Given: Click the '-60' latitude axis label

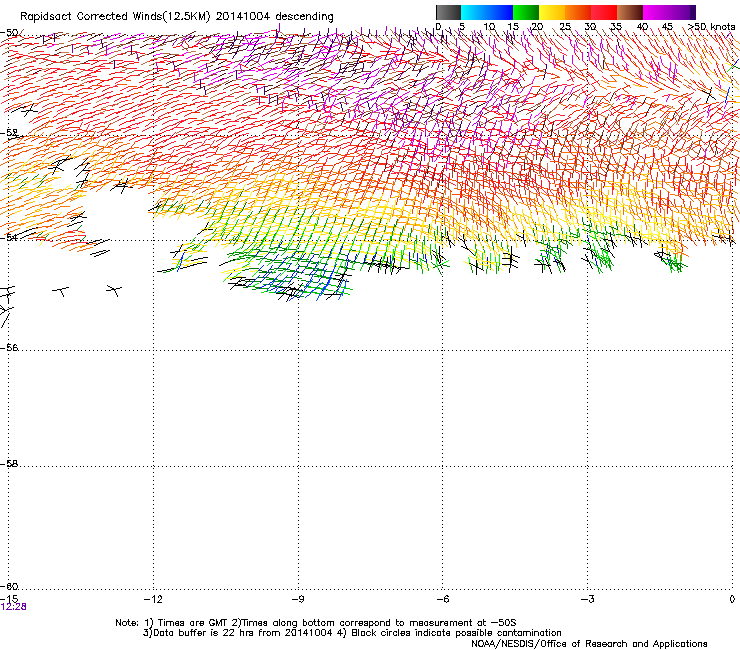Looking at the screenshot, I should click(9, 586).
